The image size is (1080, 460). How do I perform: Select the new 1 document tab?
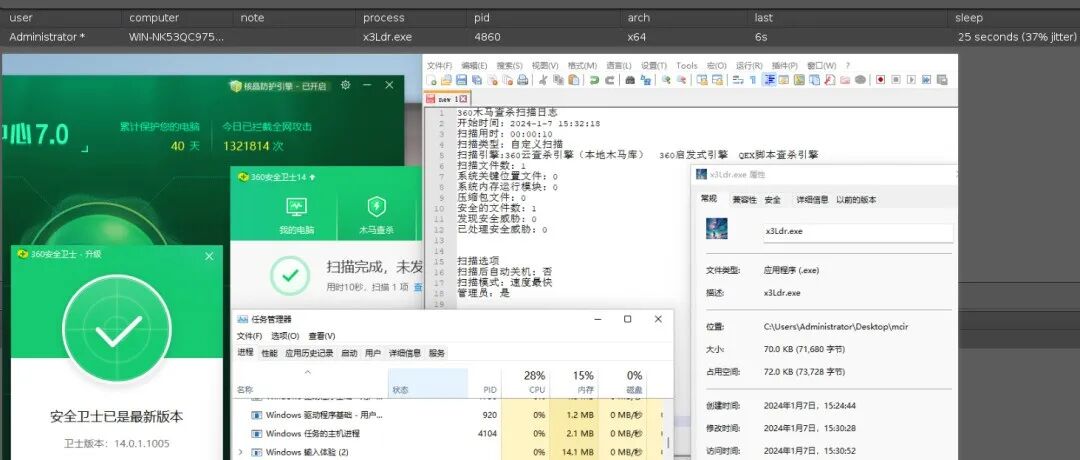point(447,99)
